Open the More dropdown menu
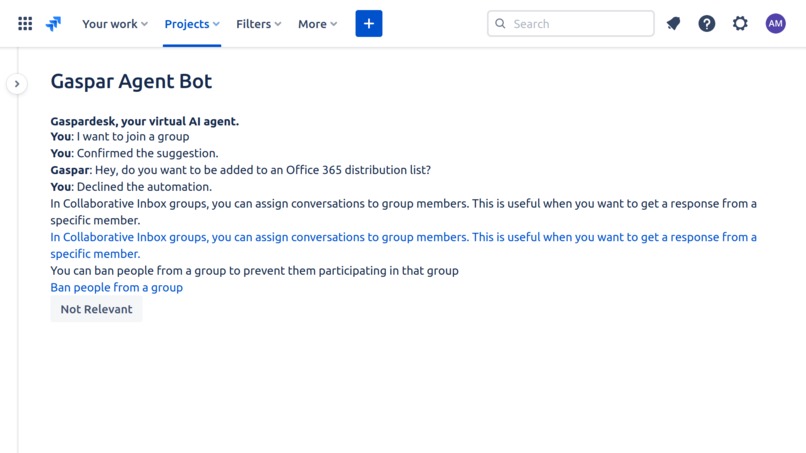Viewport: 806px width, 453px height. coord(317,24)
